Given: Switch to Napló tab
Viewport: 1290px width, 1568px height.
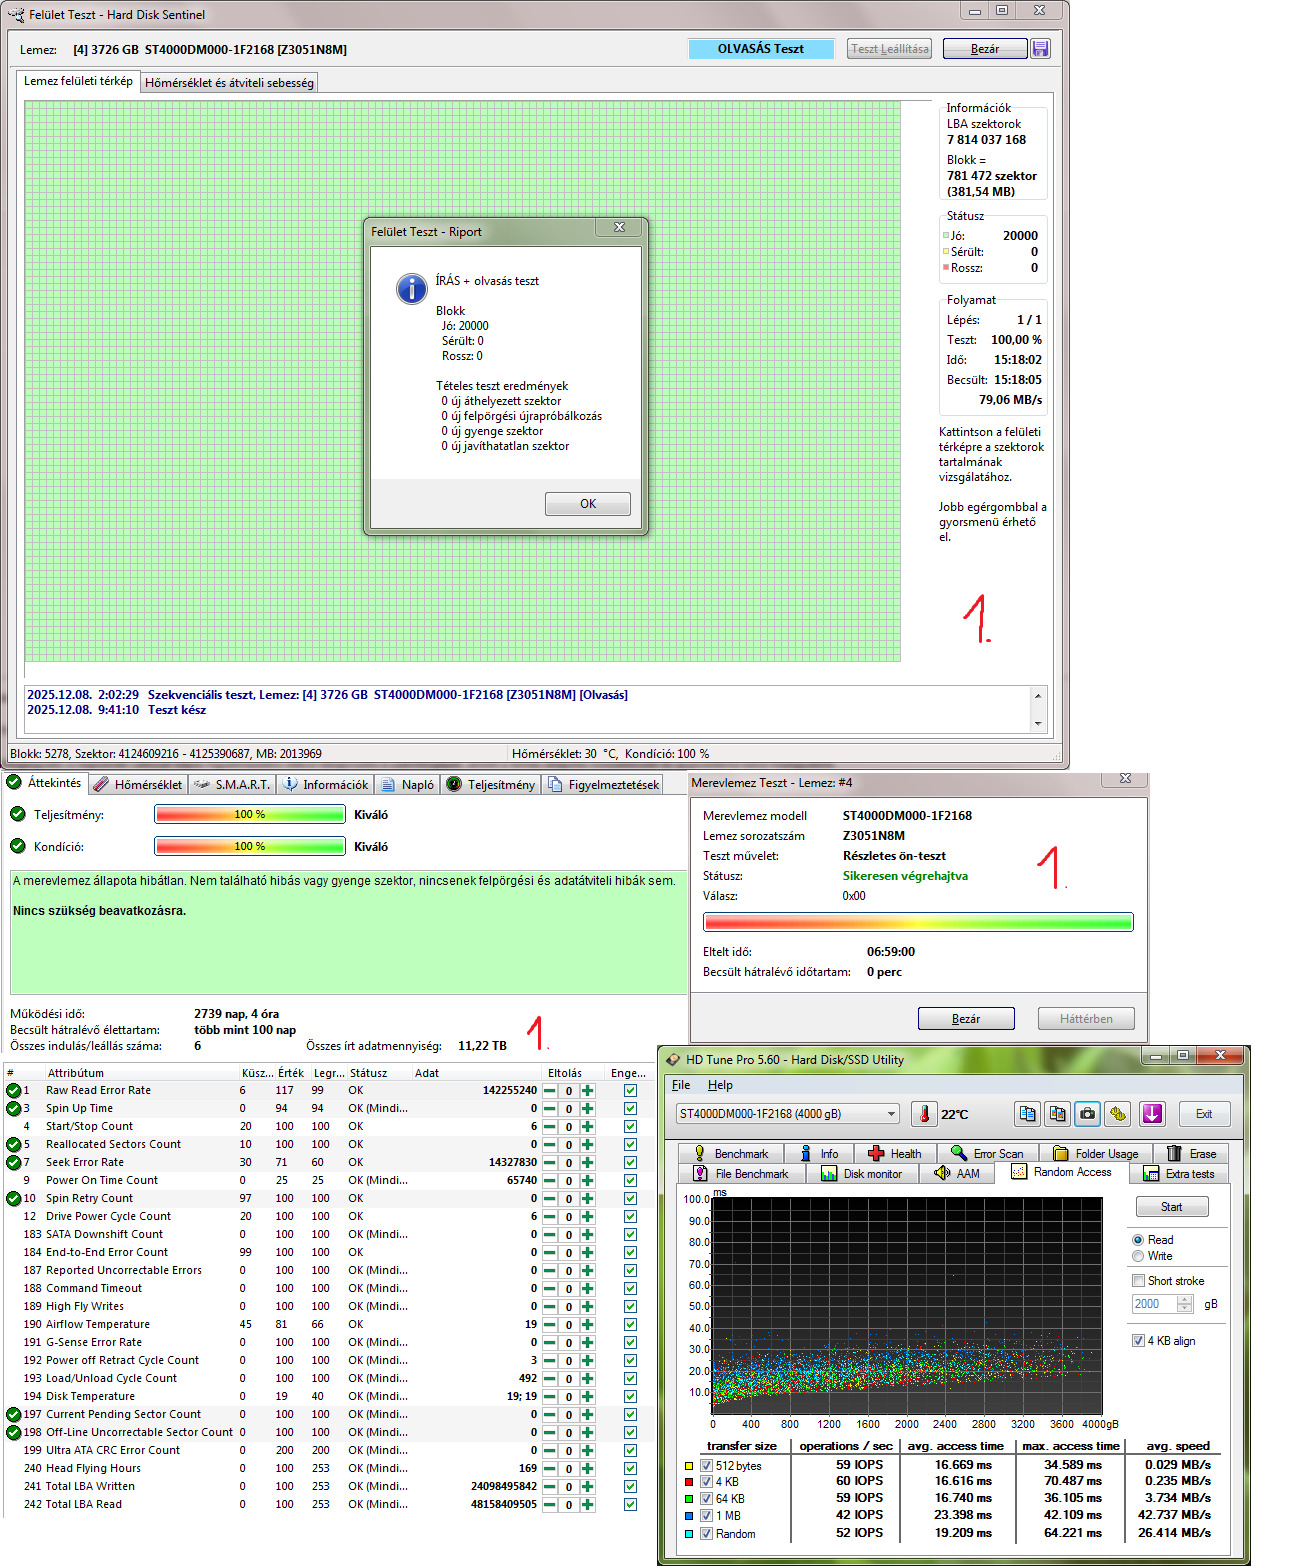Looking at the screenshot, I should (408, 785).
